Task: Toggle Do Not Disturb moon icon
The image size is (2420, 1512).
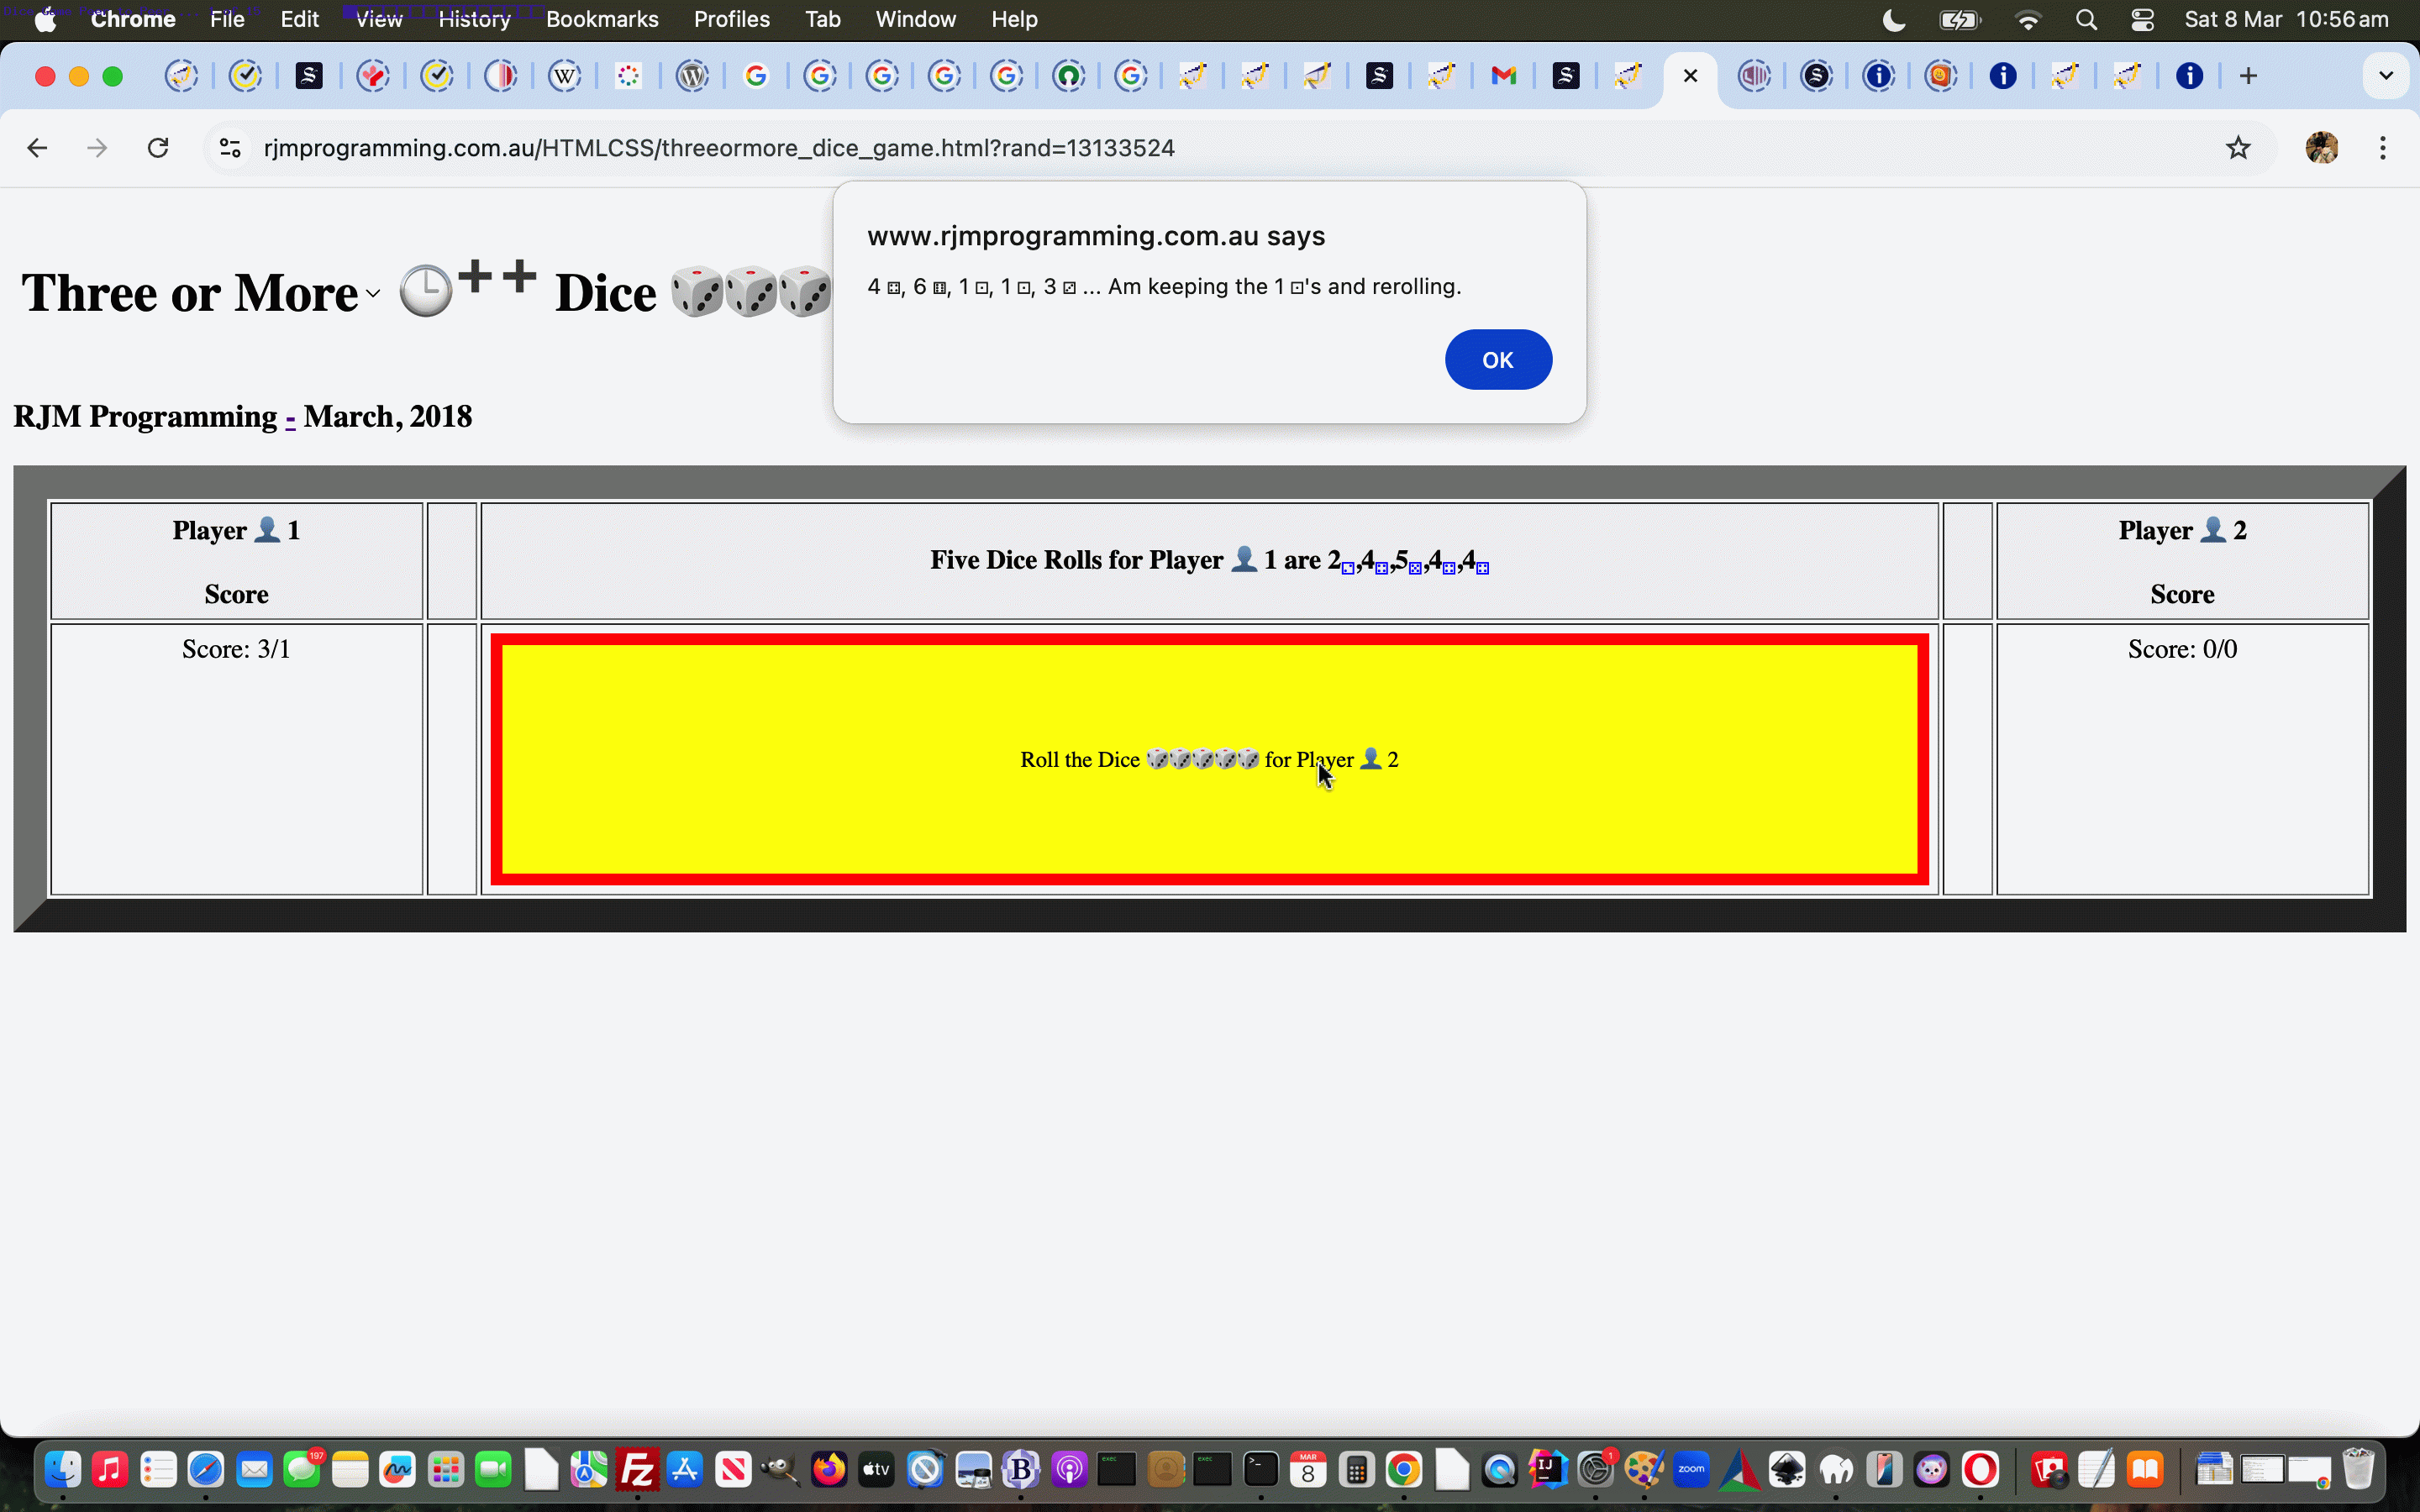Action: click(x=1893, y=19)
